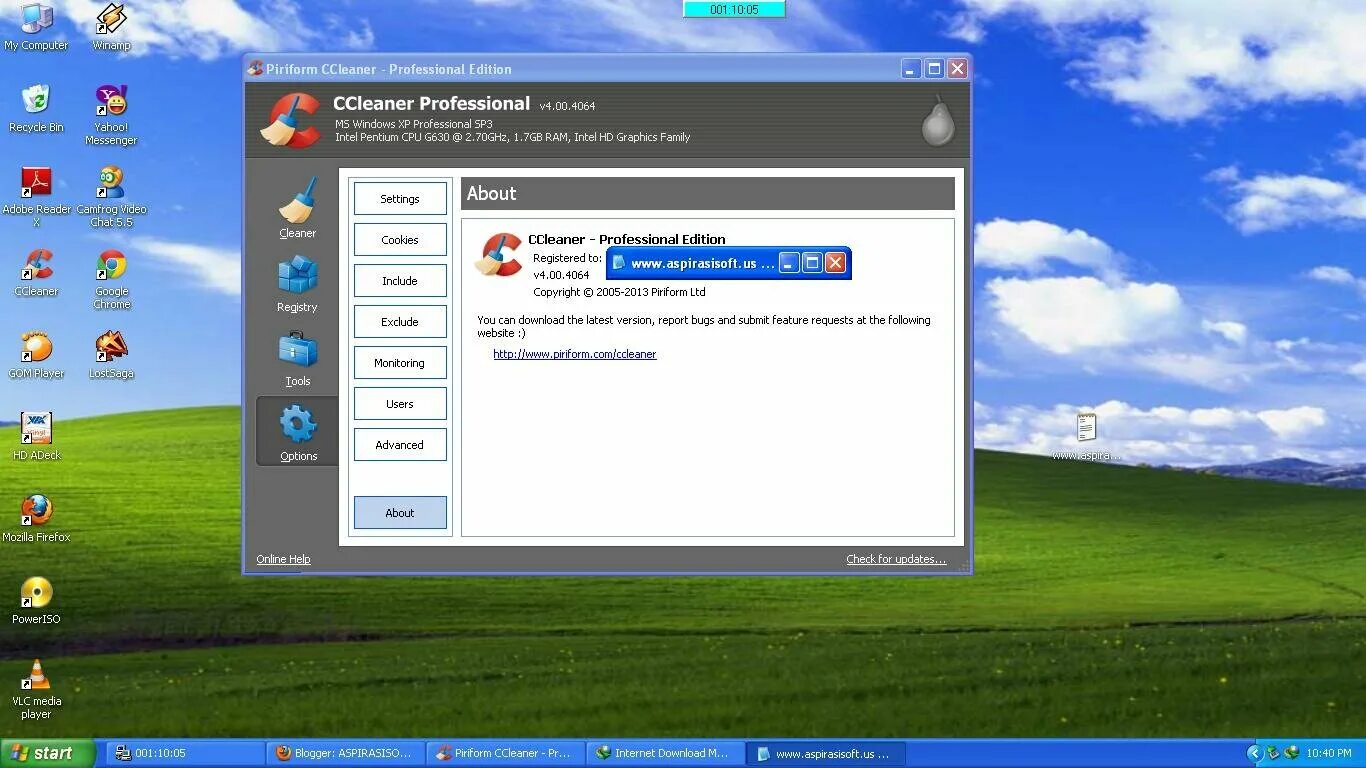
Task: Open the Tools section in CCleaner sidebar
Action: 297,358
